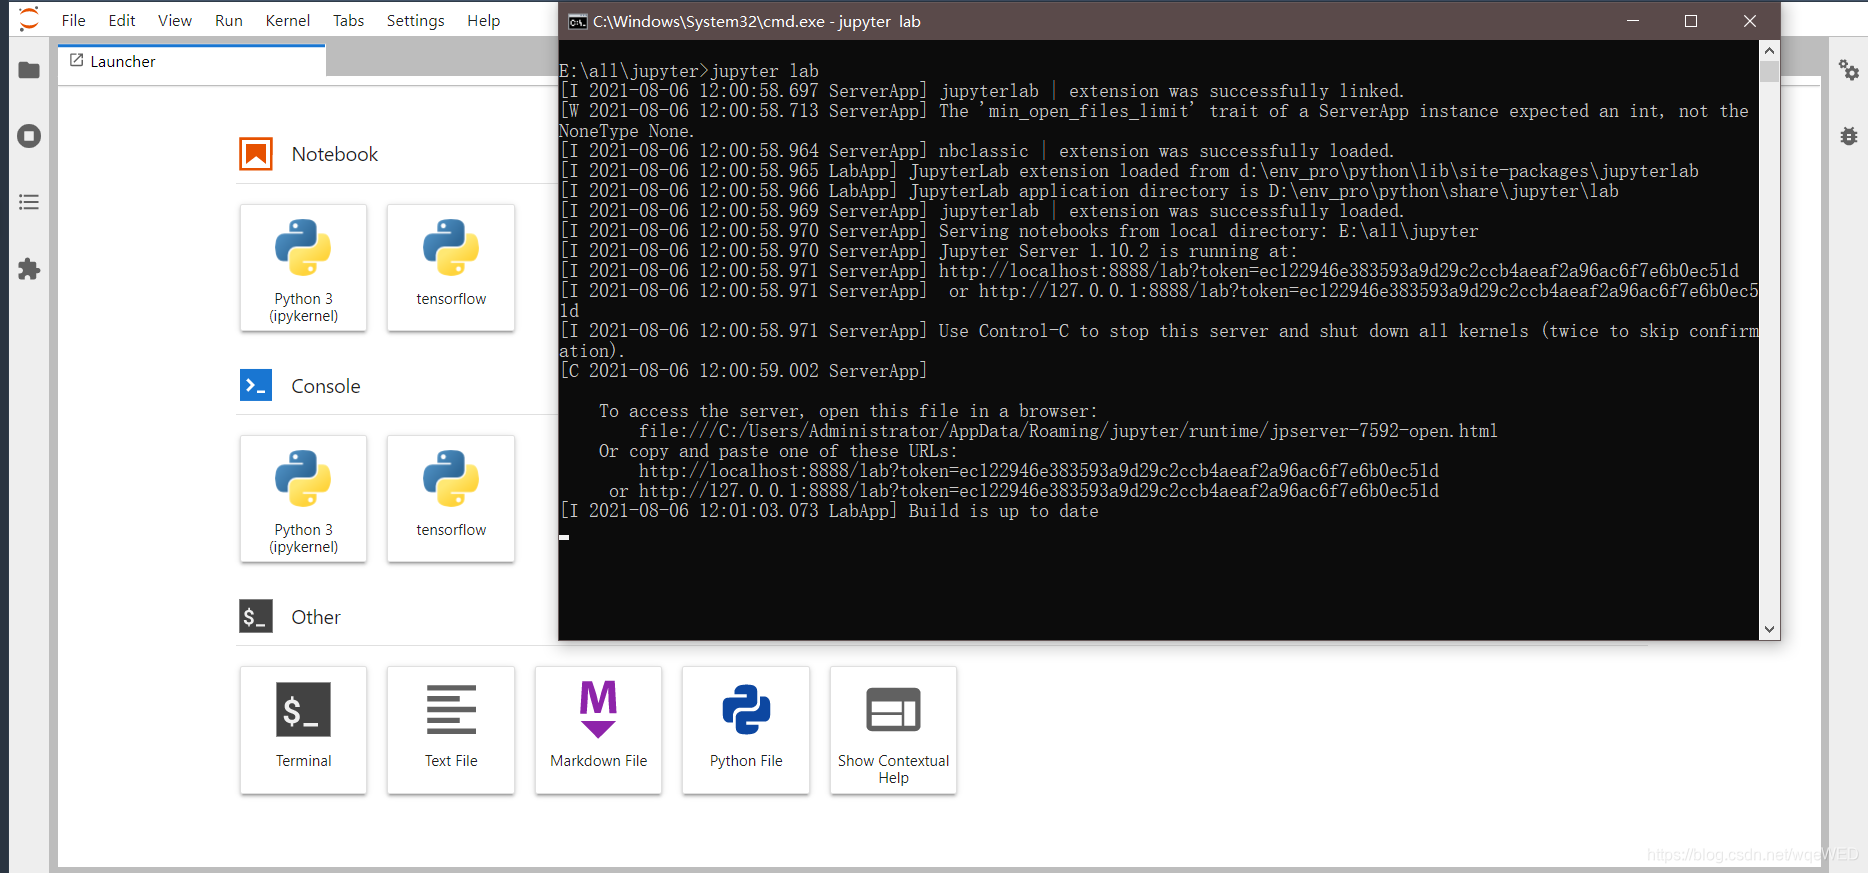Click the Console section icon
The width and height of the screenshot is (1868, 873).
[256, 385]
